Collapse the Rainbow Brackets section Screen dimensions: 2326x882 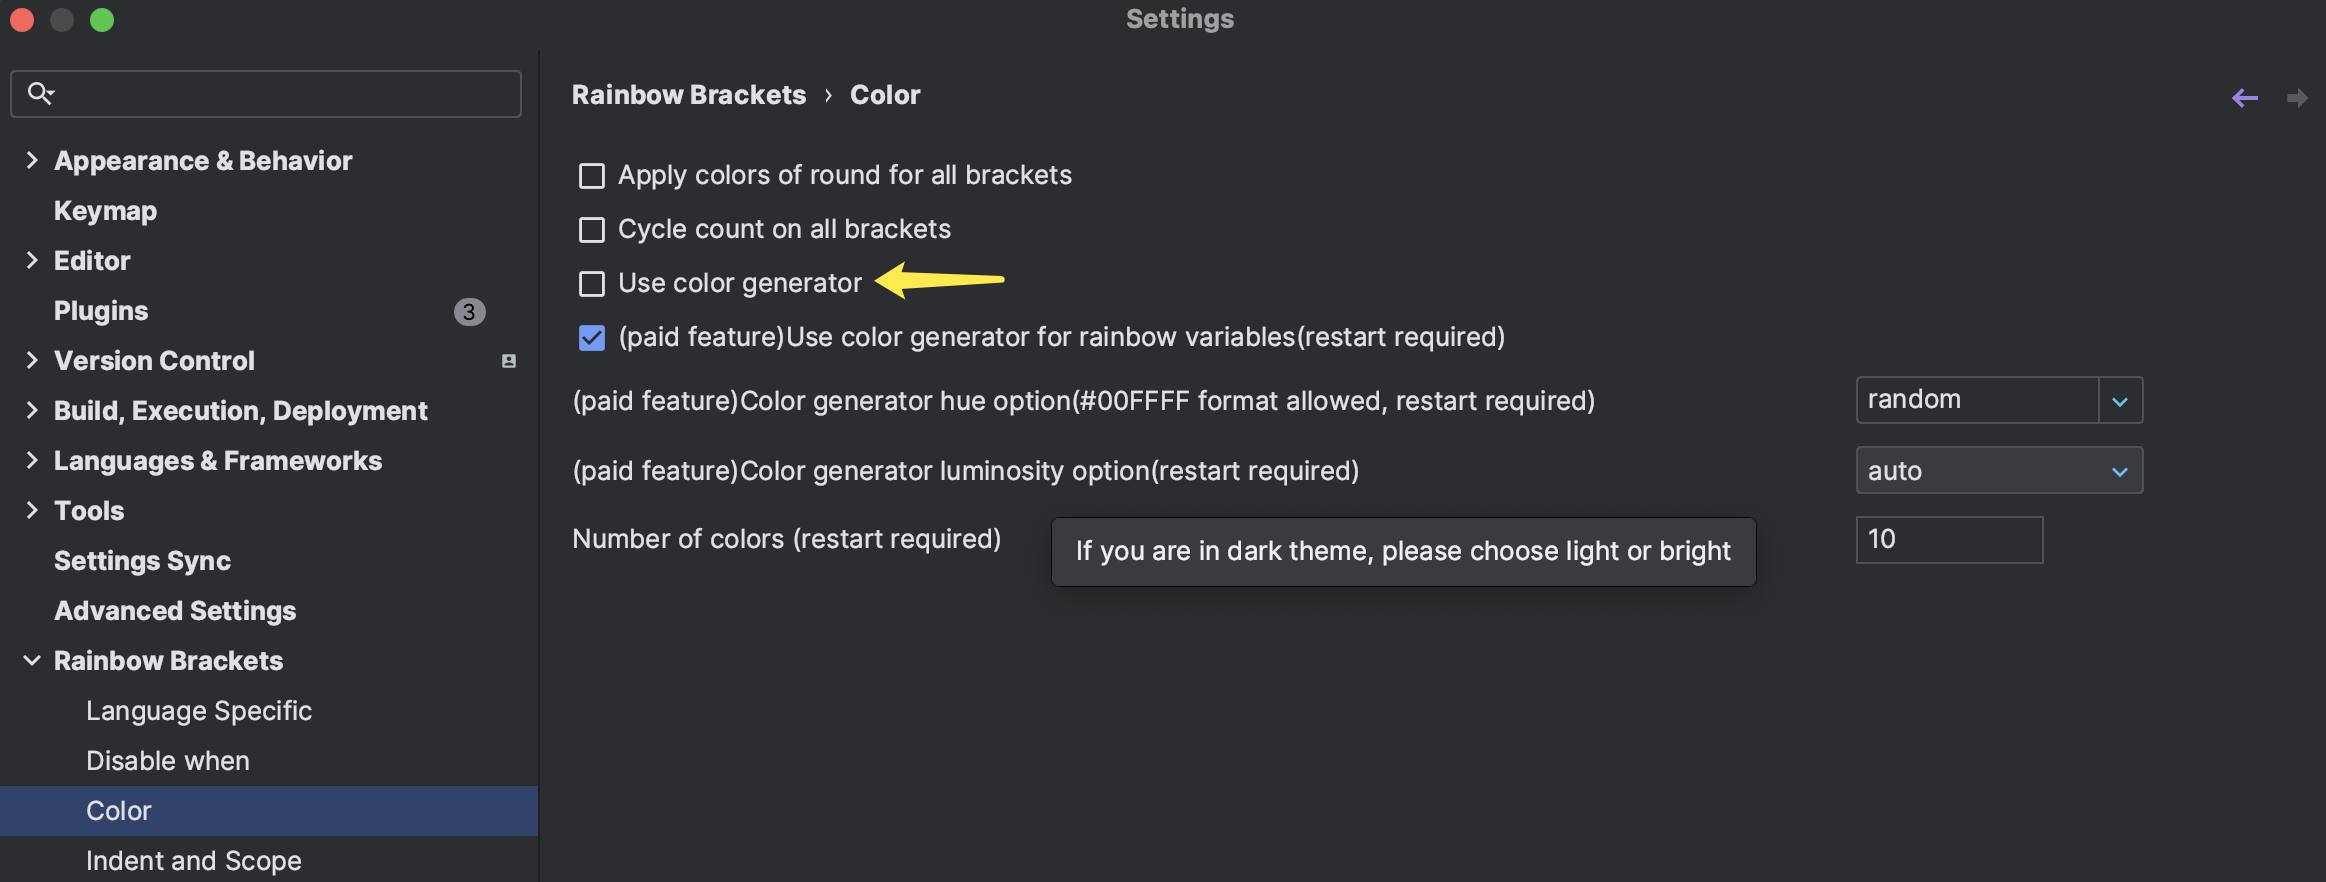[32, 660]
